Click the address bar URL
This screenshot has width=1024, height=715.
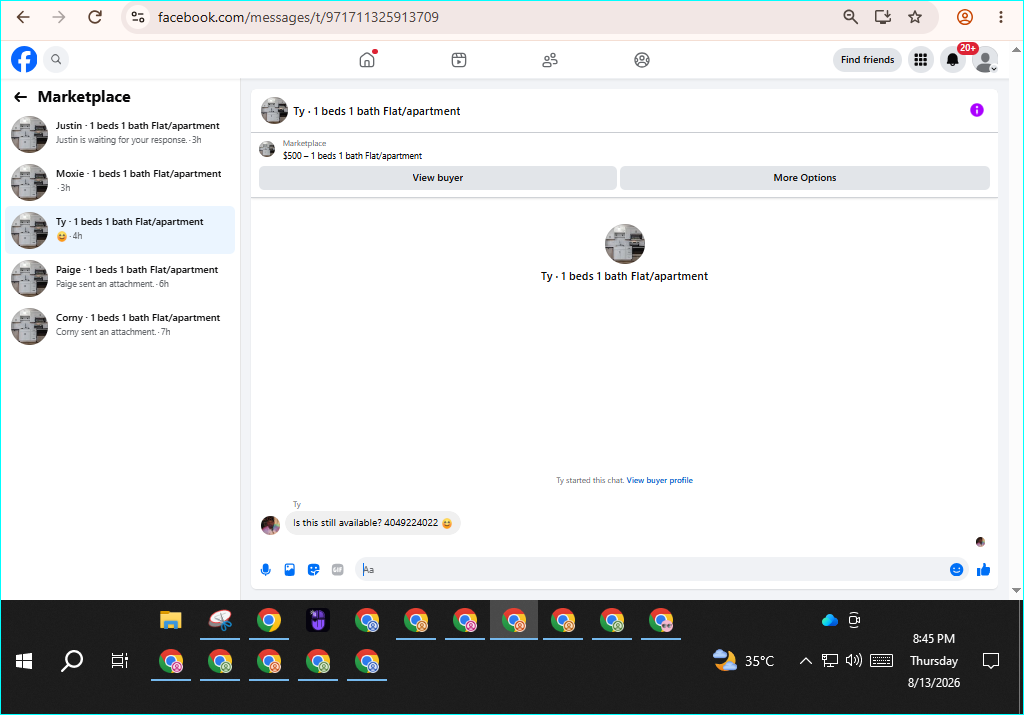click(x=298, y=17)
